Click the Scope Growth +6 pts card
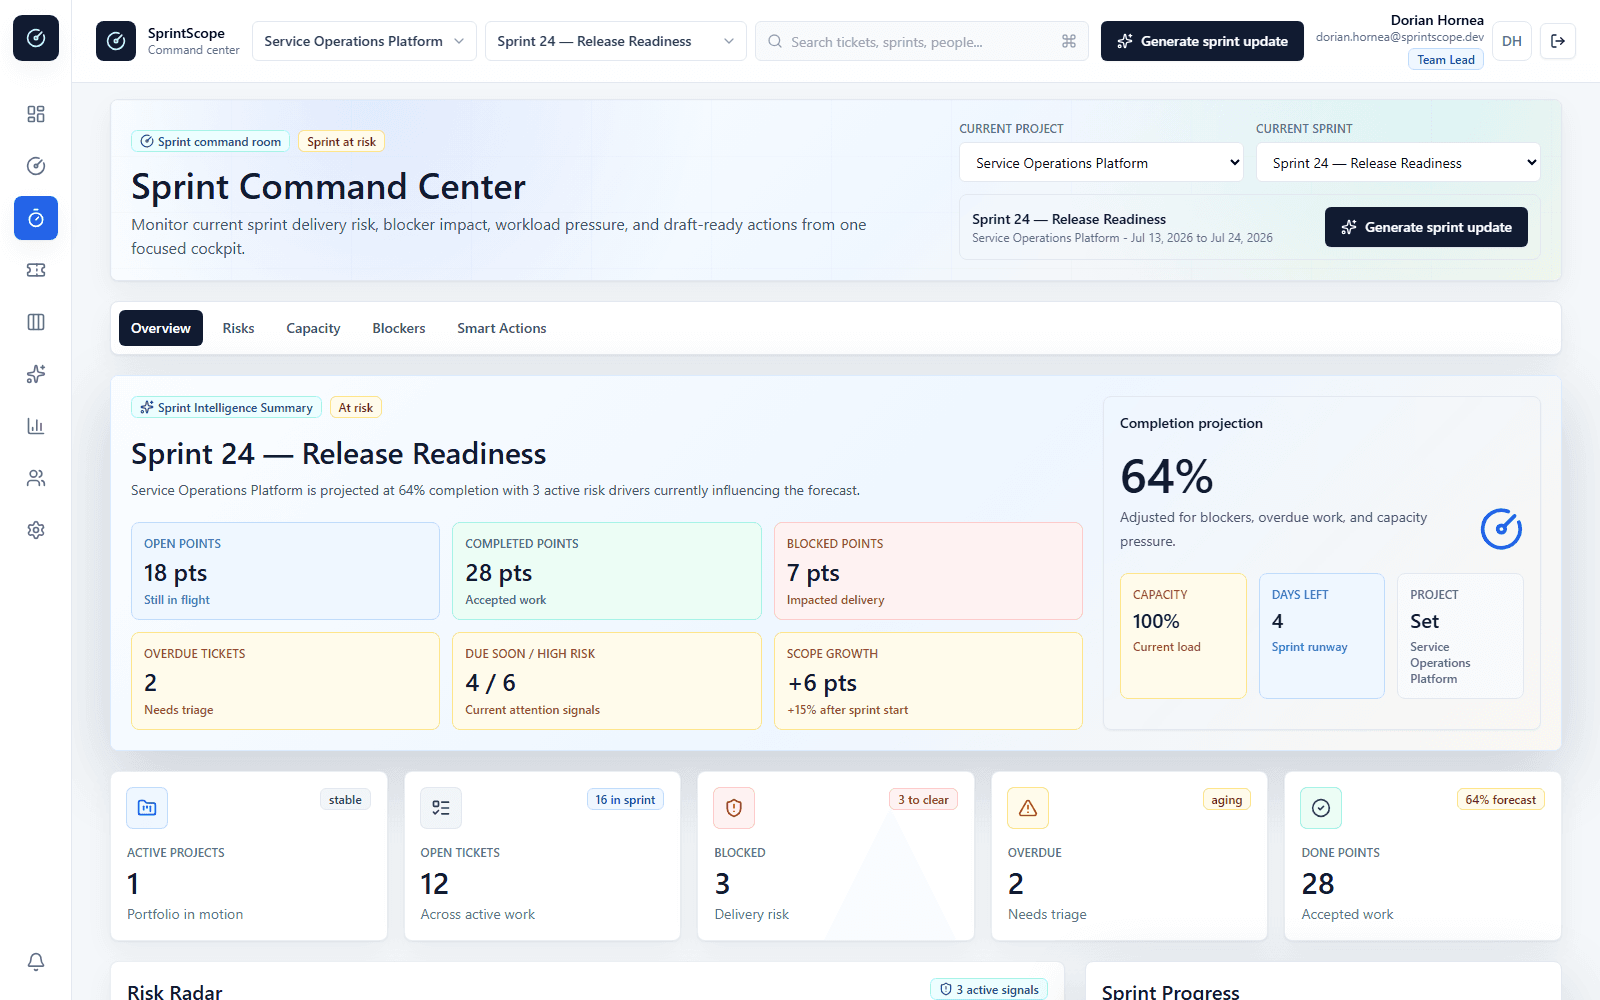The width and height of the screenshot is (1600, 1000). click(928, 681)
